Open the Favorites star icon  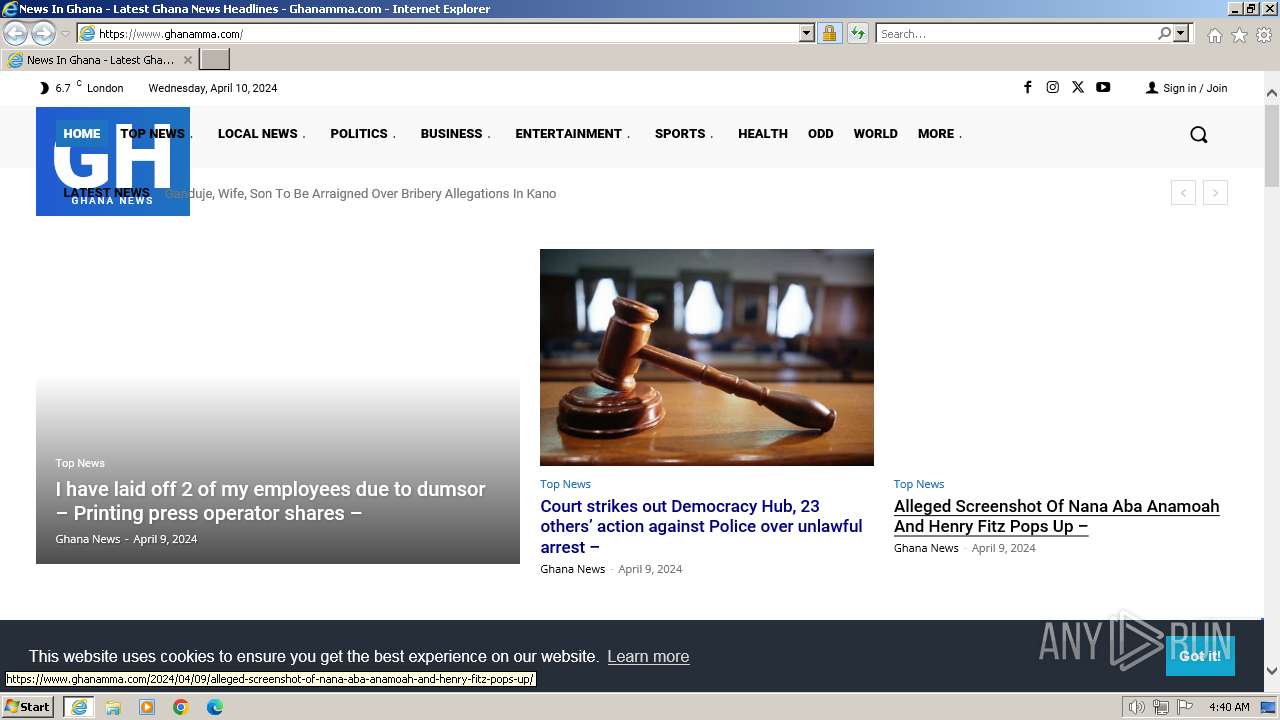pyautogui.click(x=1239, y=35)
